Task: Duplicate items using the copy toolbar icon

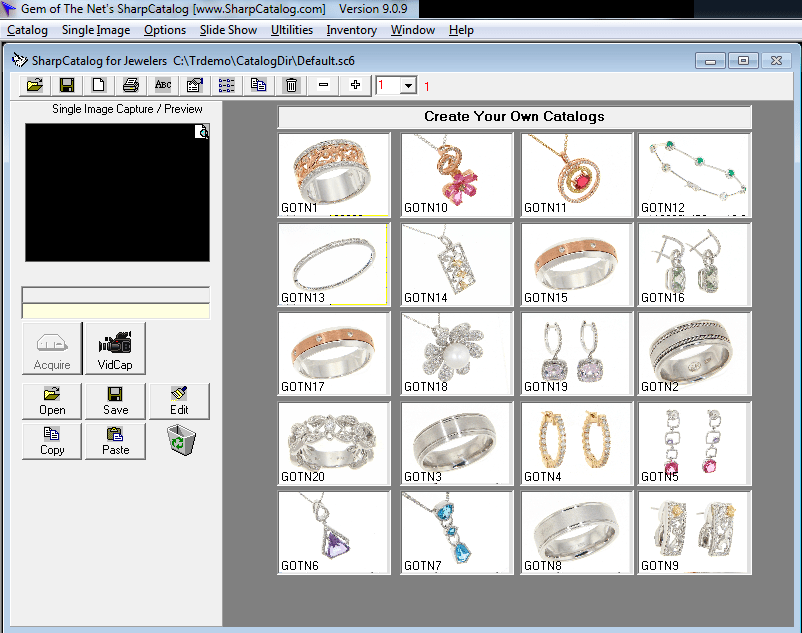Action: click(259, 85)
